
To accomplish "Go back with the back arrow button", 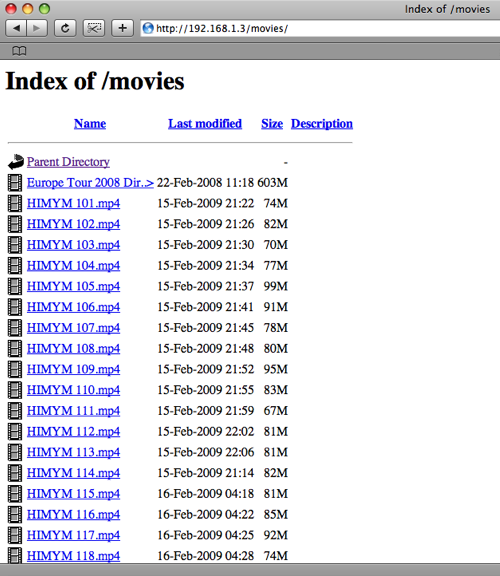I will point(16,28).
